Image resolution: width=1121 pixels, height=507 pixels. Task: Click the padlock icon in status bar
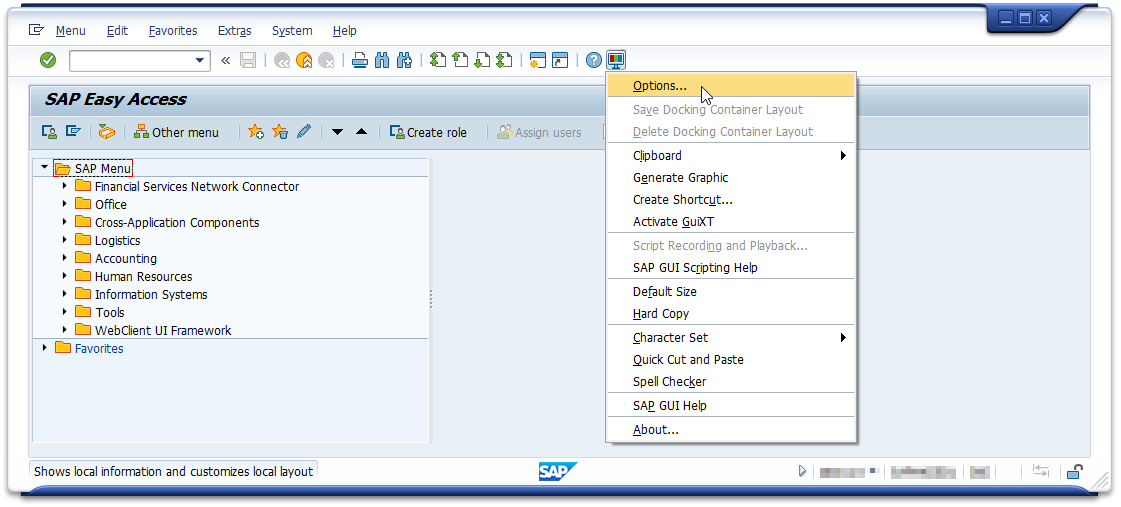(x=1074, y=471)
